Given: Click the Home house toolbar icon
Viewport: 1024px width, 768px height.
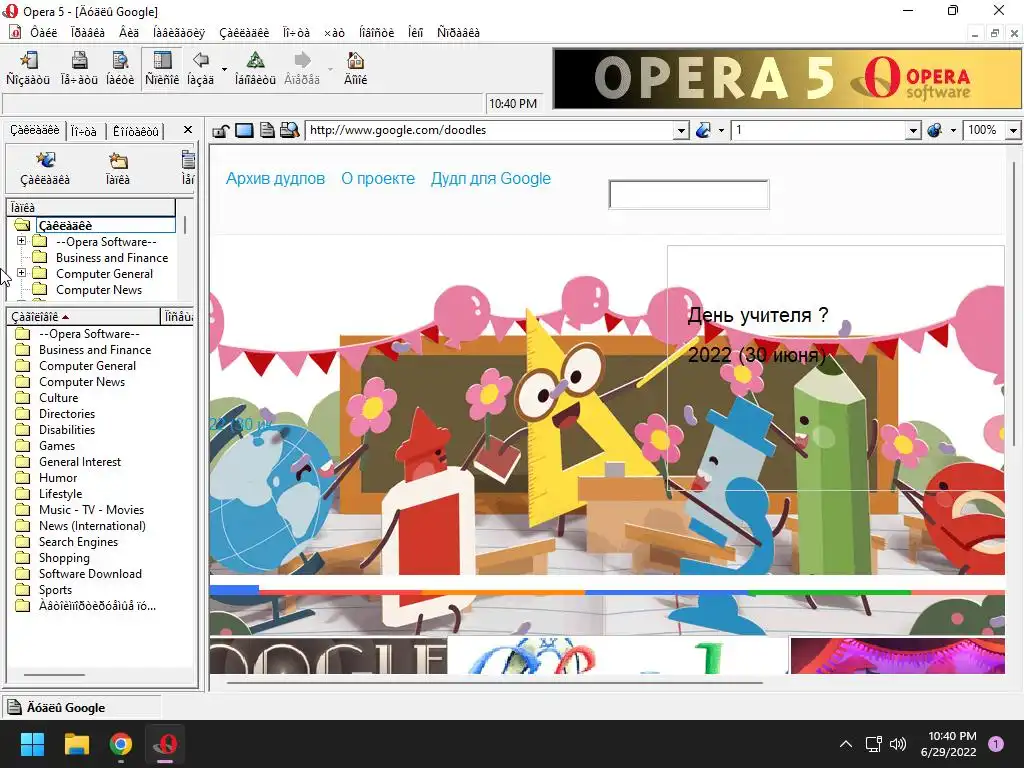Looking at the screenshot, I should click(x=355, y=68).
